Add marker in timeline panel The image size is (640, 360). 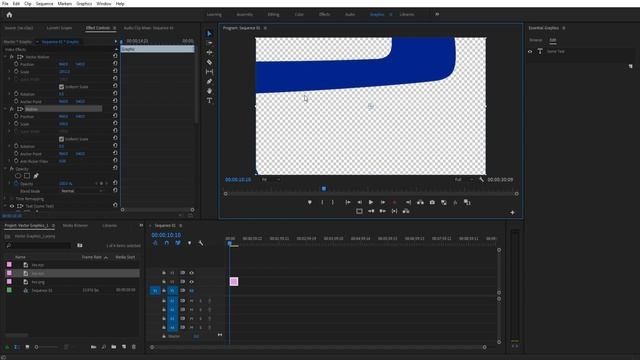tap(189, 243)
